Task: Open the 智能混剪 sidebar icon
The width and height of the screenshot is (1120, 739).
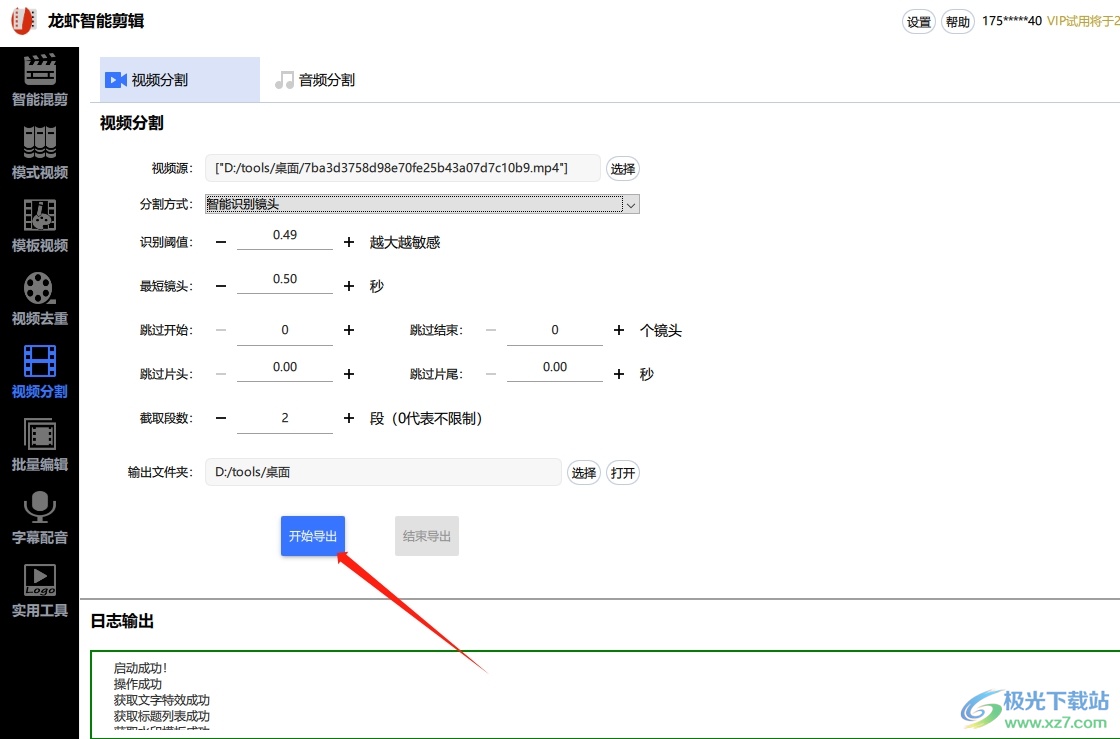Action: pos(39,70)
